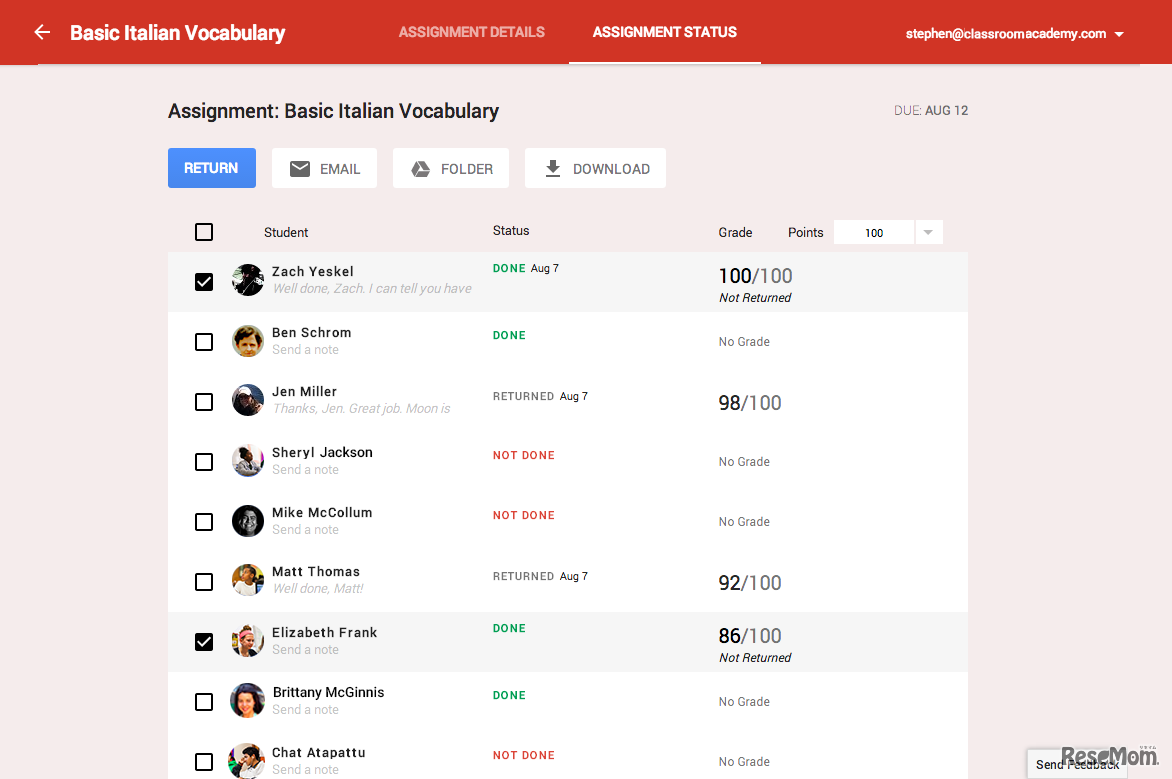The image size is (1172, 779).
Task: Select the Assignment Status tab
Action: 664,31
